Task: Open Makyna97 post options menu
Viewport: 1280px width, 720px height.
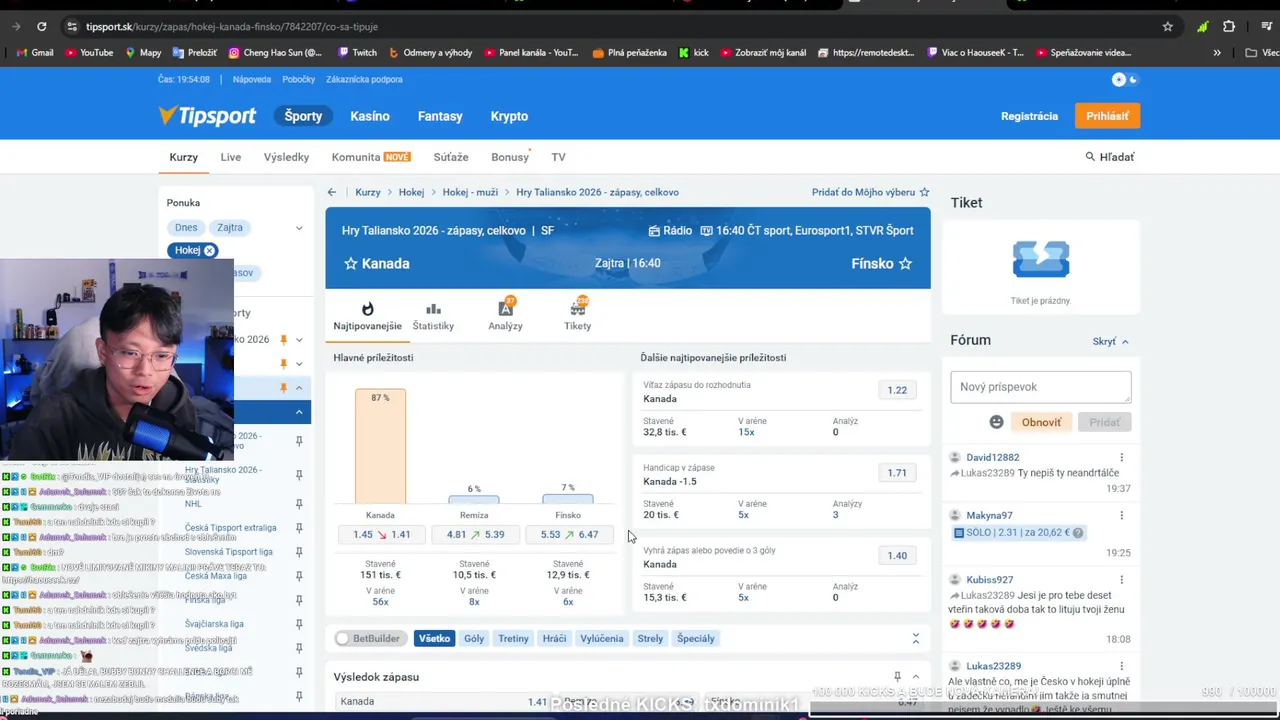Action: pos(1121,515)
